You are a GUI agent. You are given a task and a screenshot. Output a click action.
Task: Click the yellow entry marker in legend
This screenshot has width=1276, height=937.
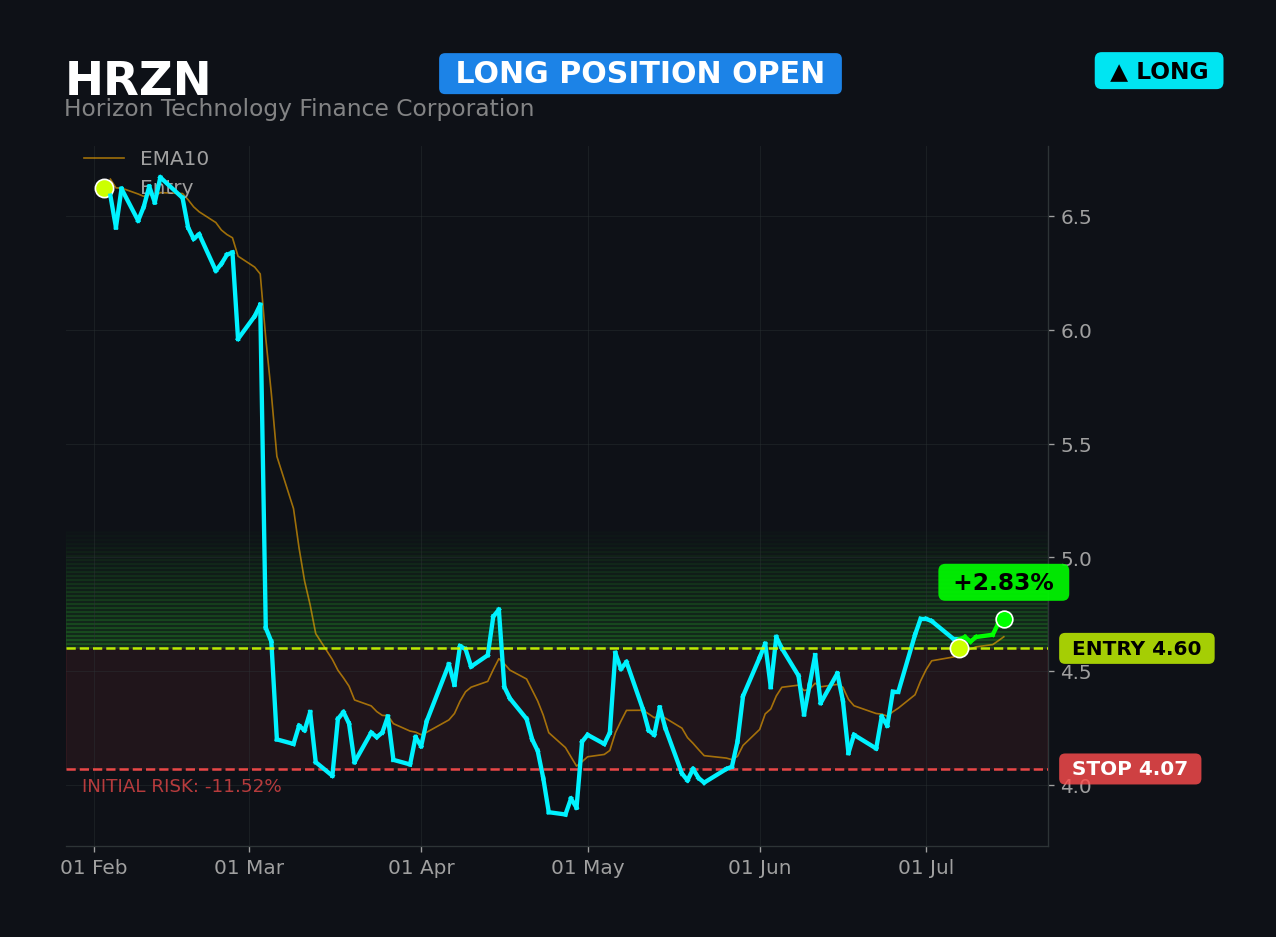104,188
